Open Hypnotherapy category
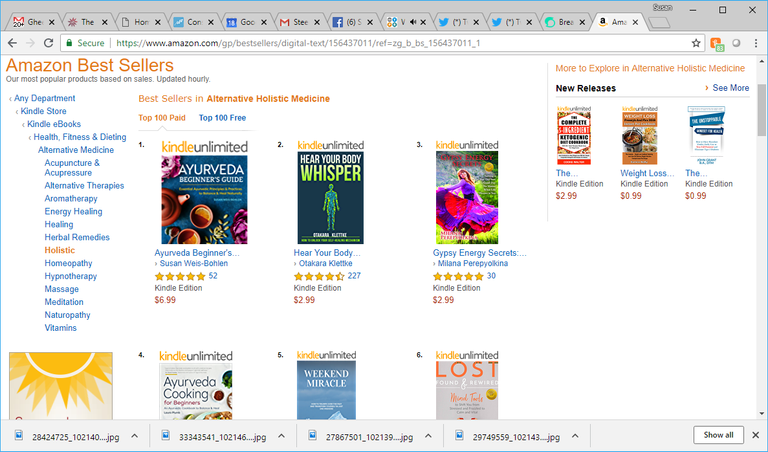Screen dimensions: 768x452 [71, 276]
